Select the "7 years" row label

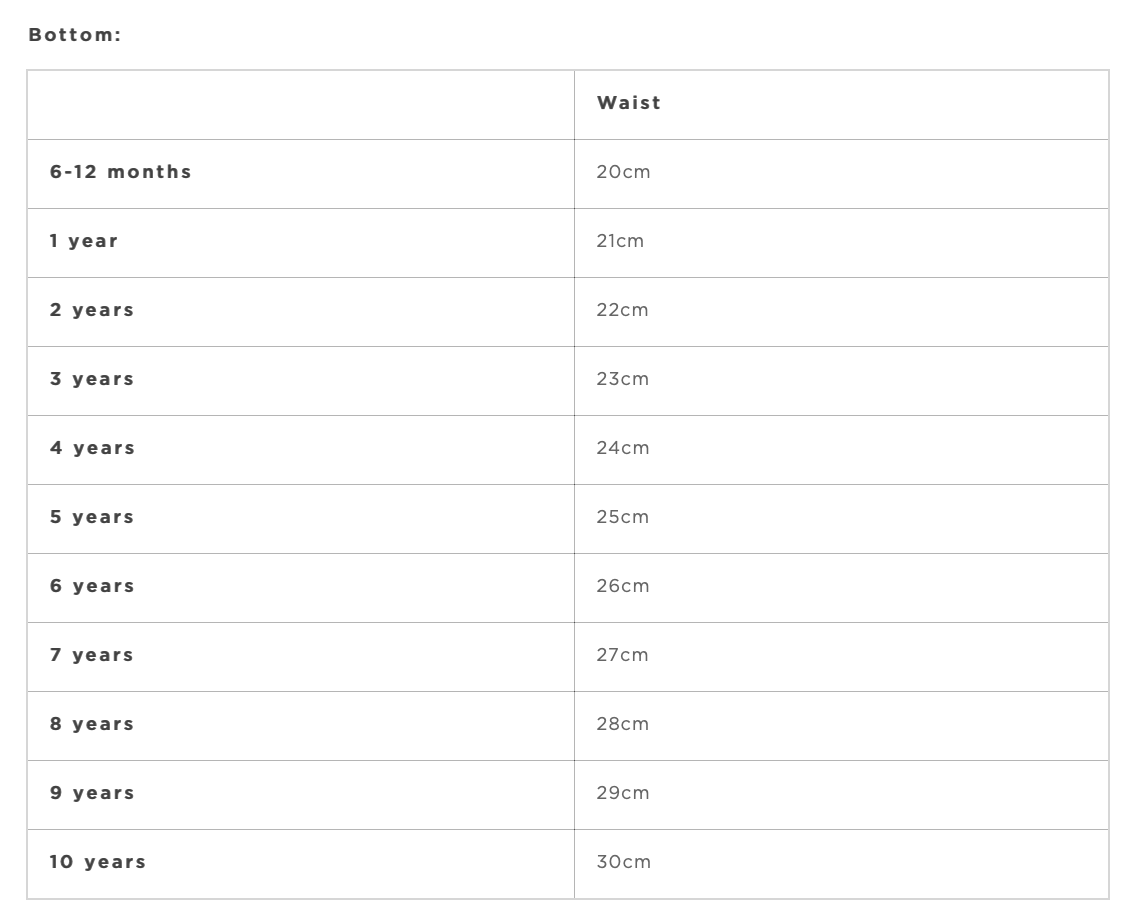[92, 655]
